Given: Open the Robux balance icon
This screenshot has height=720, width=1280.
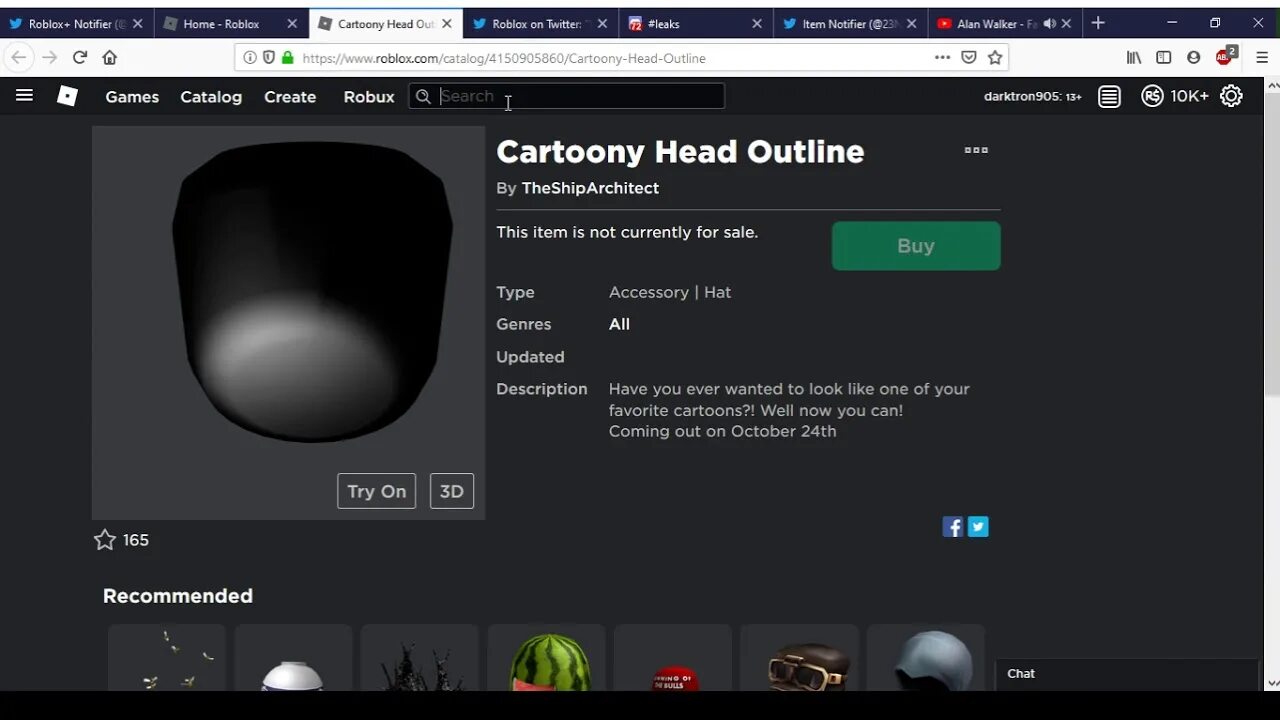Looking at the screenshot, I should [1152, 96].
